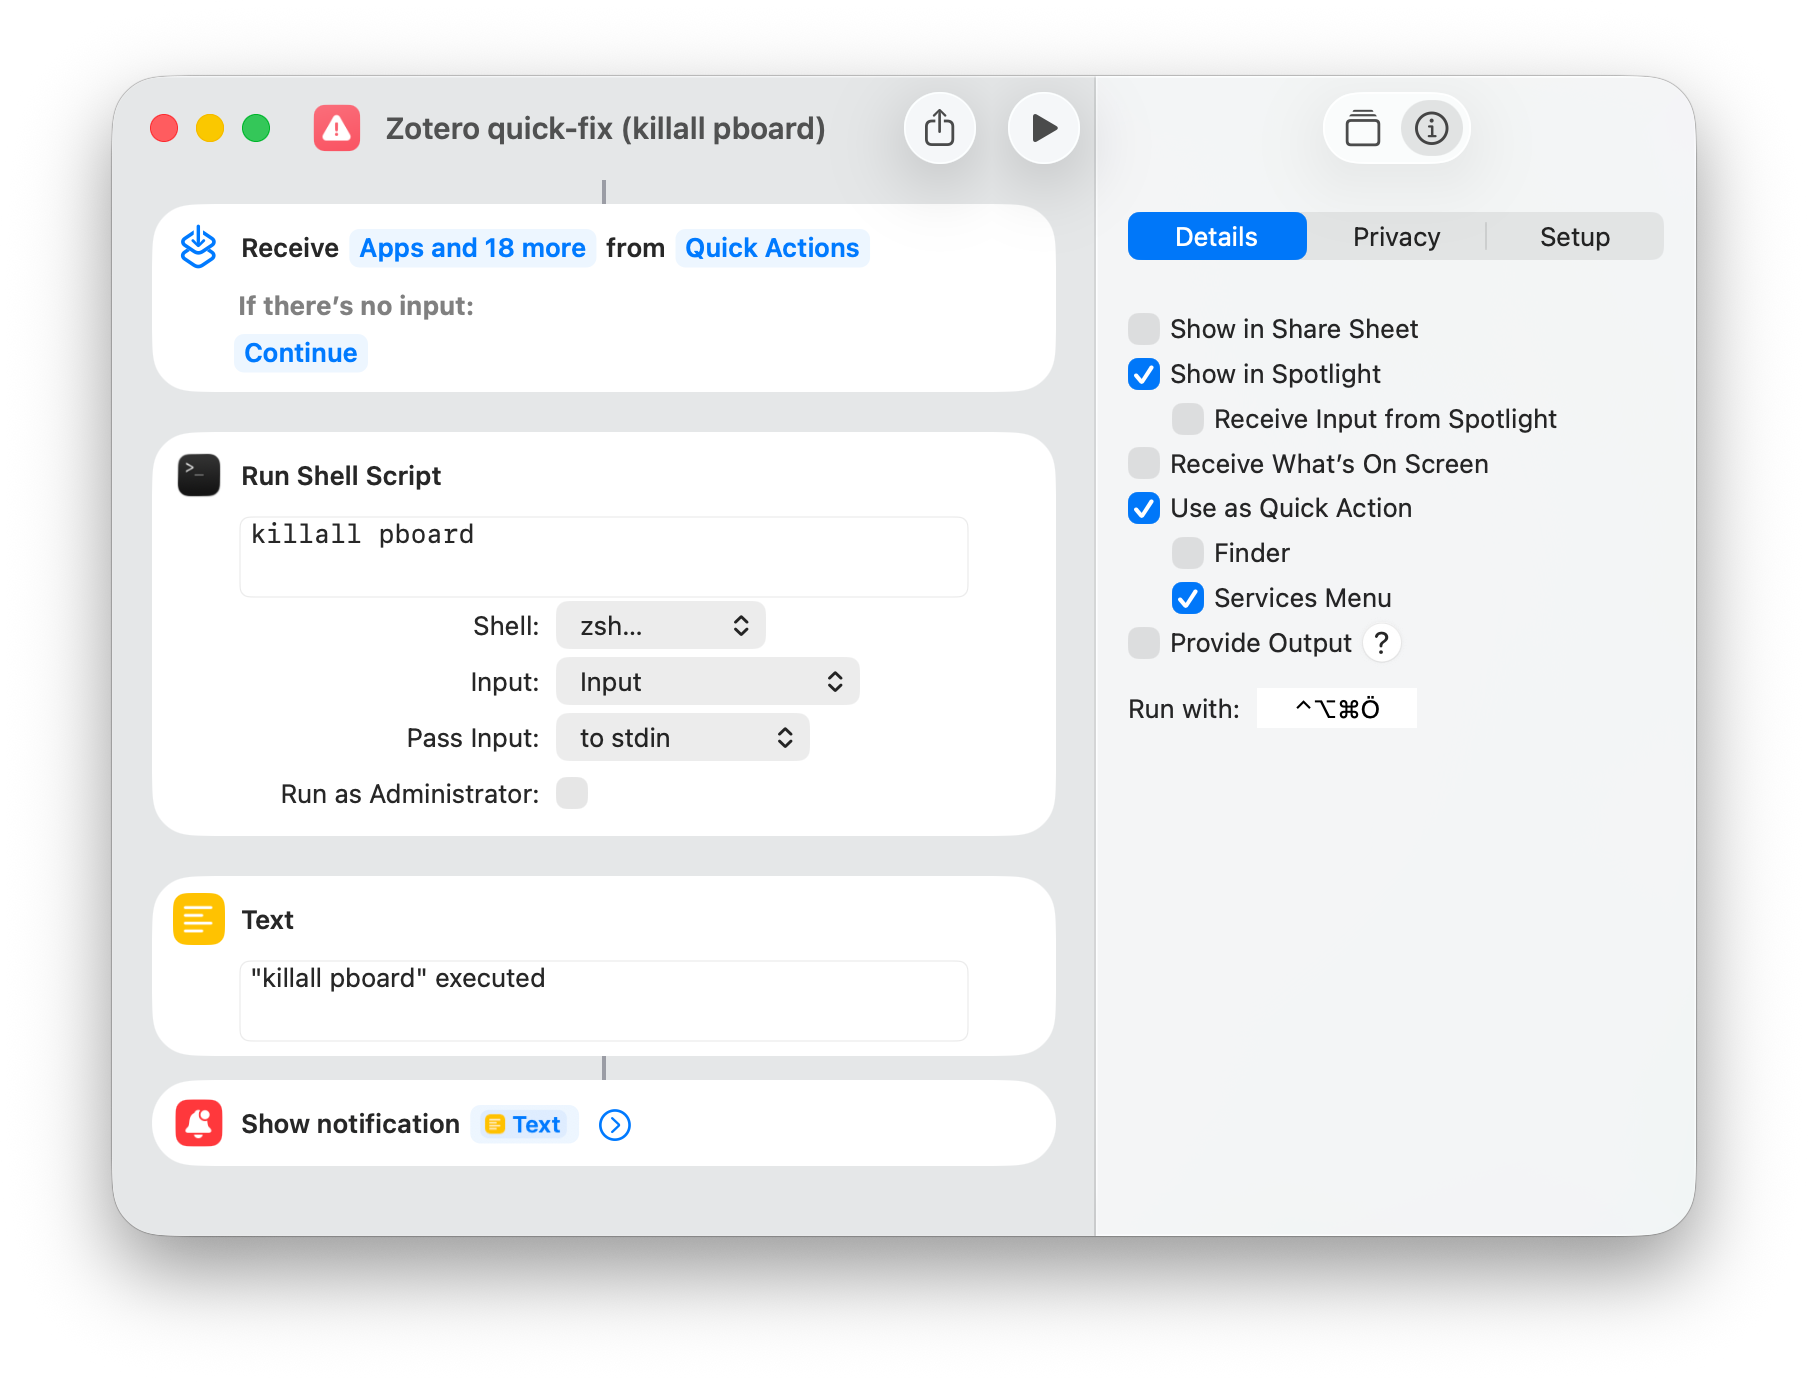Open the action library icon
The image size is (1808, 1384).
click(1362, 128)
